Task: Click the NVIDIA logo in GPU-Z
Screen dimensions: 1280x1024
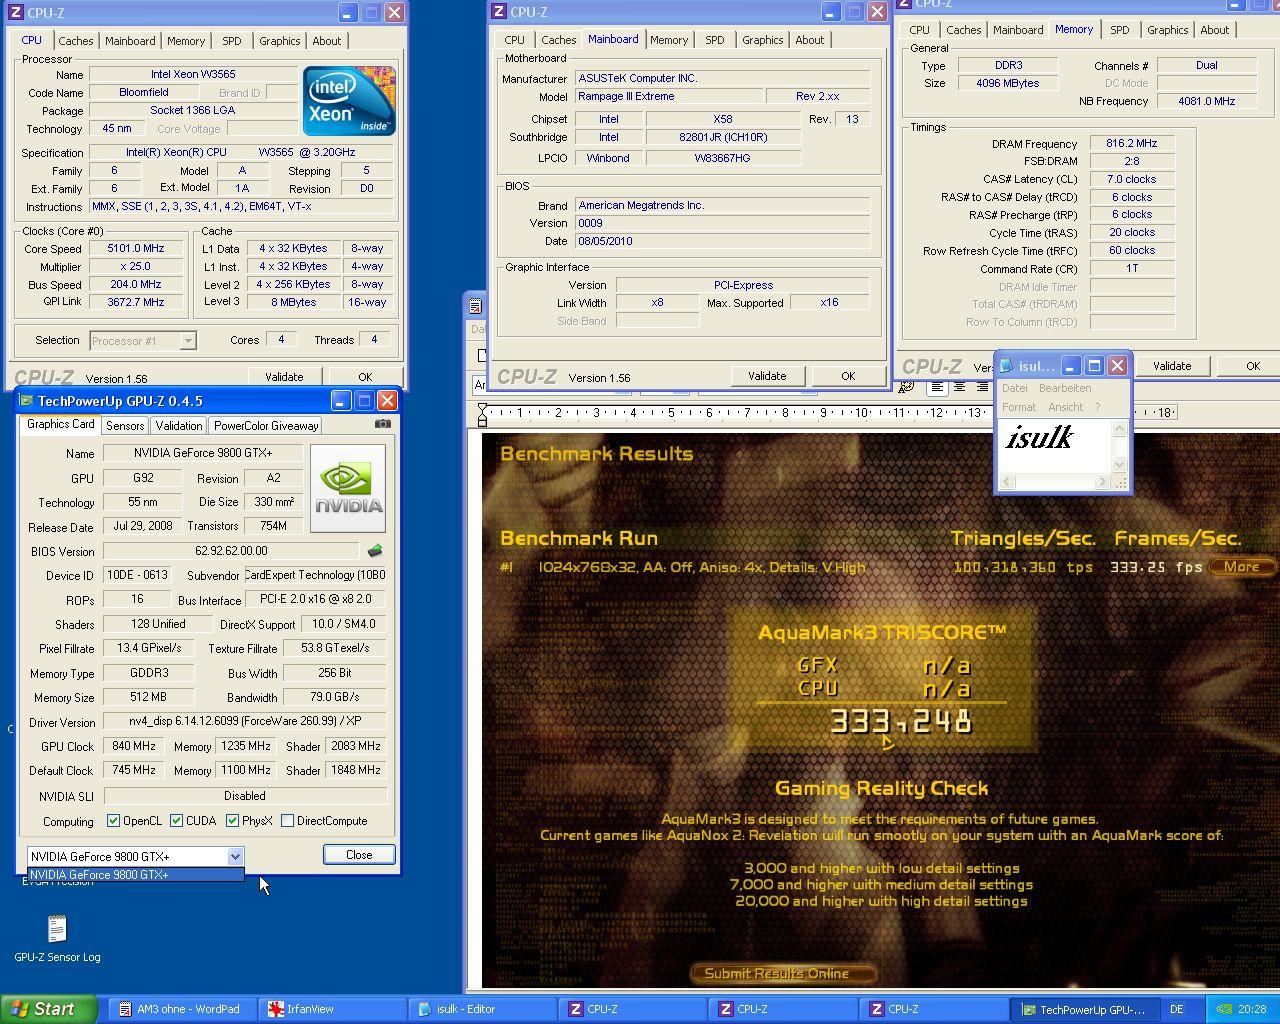Action: tap(348, 489)
